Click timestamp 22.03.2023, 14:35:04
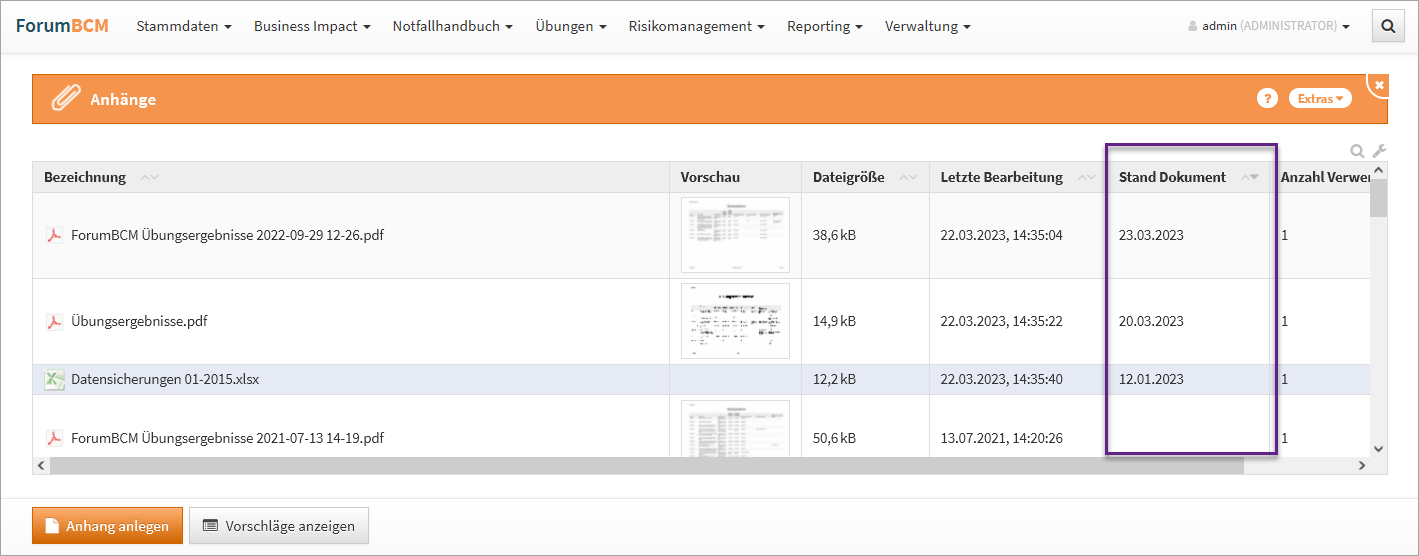 (1001, 236)
